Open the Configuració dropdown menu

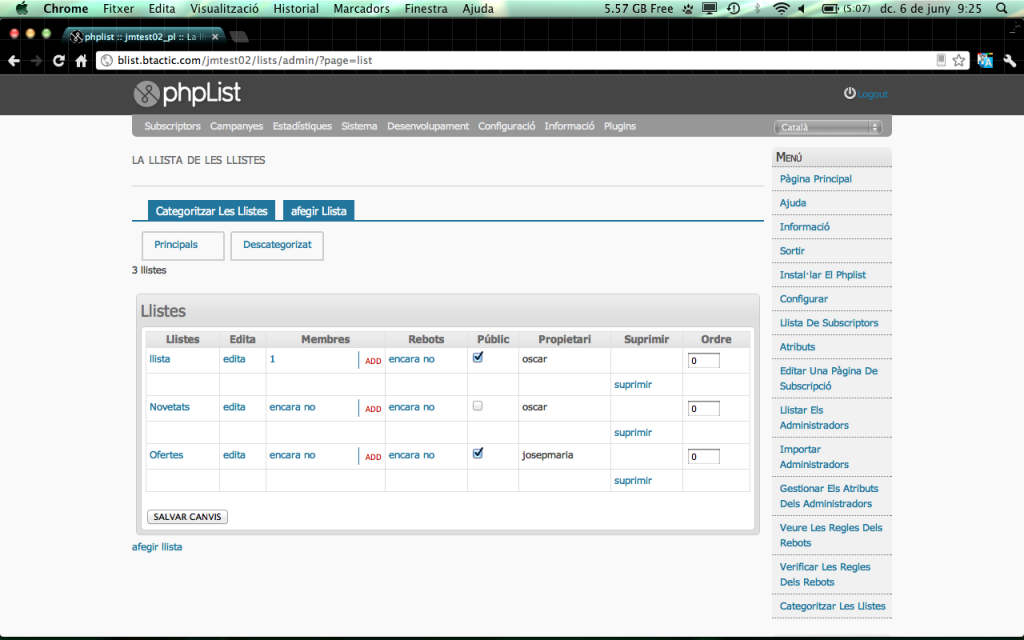tap(506, 126)
